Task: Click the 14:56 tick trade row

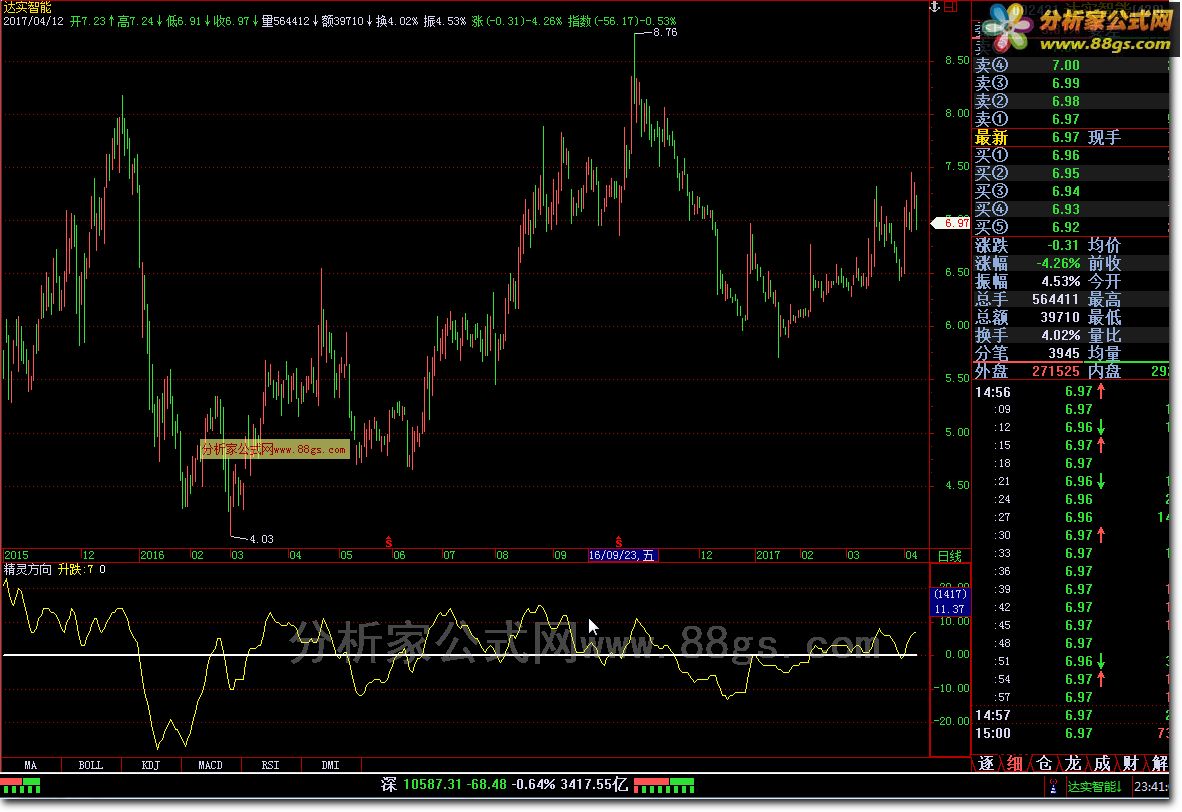Action: (x=1071, y=391)
